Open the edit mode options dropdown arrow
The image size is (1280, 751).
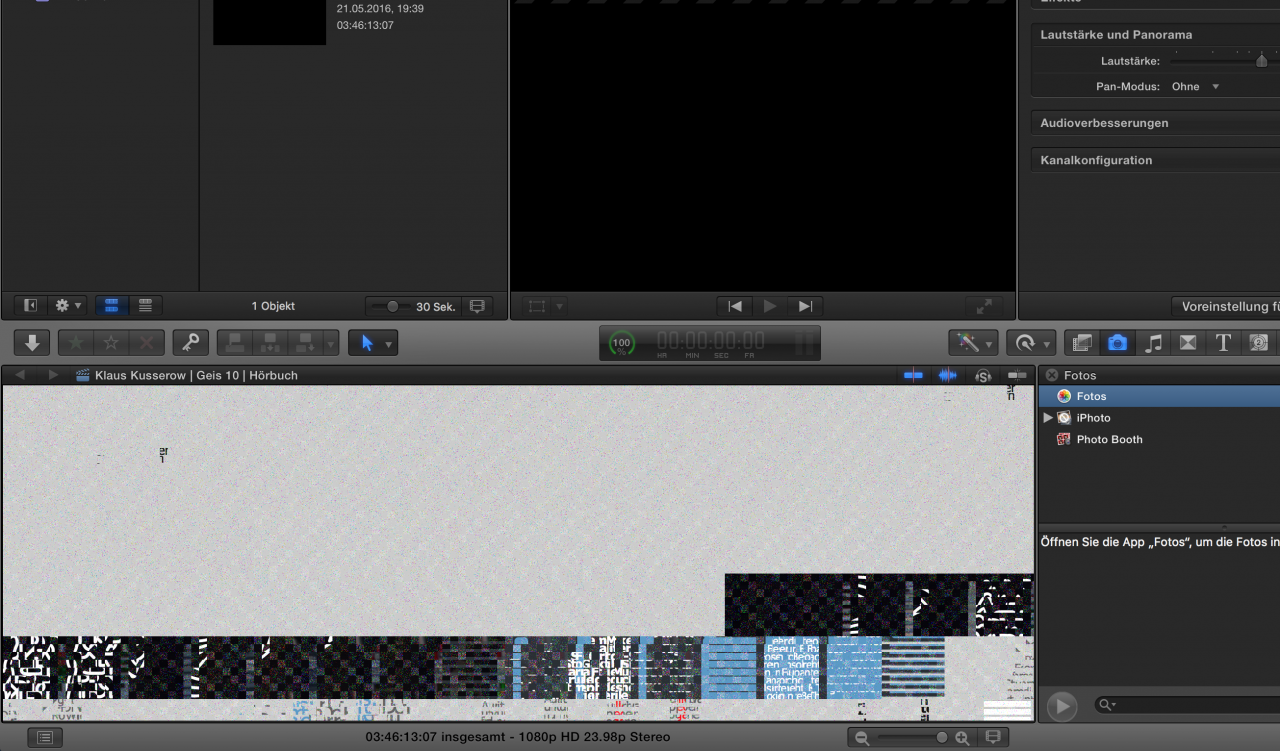coord(331,343)
